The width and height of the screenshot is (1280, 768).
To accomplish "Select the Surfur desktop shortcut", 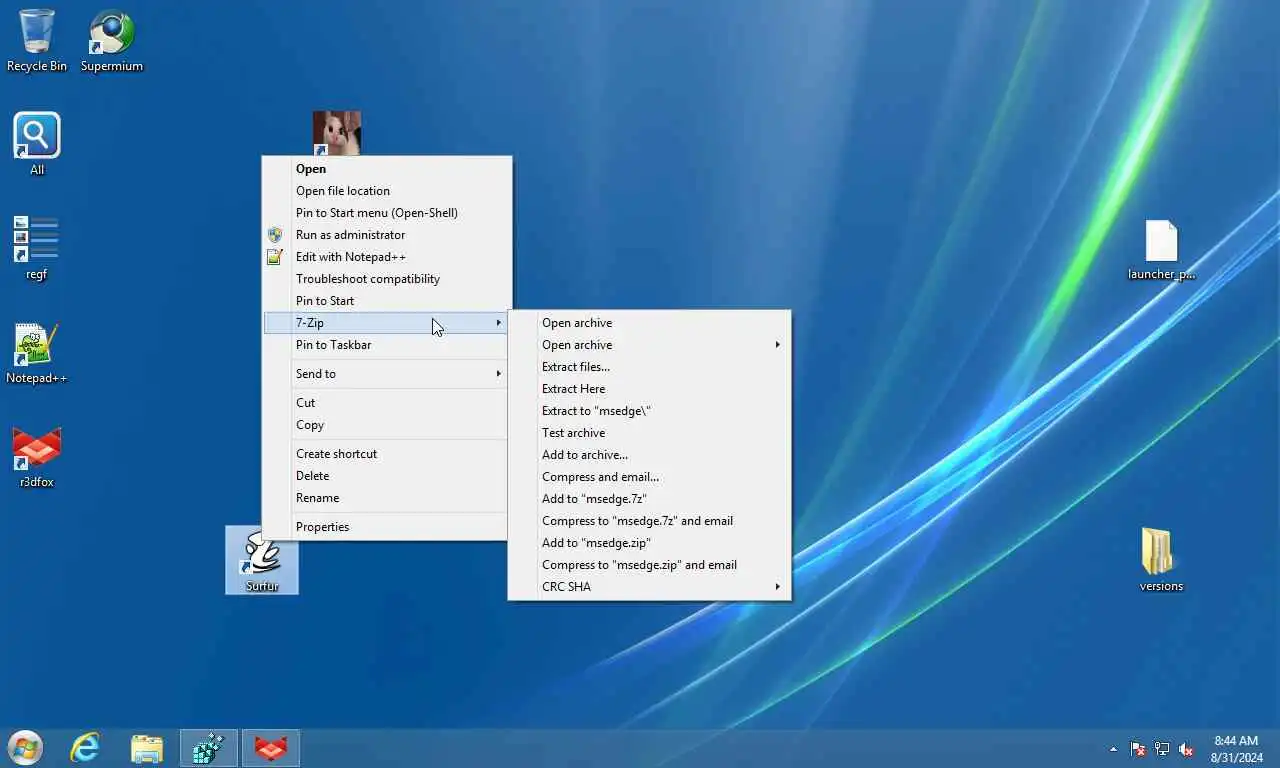I will pyautogui.click(x=262, y=560).
